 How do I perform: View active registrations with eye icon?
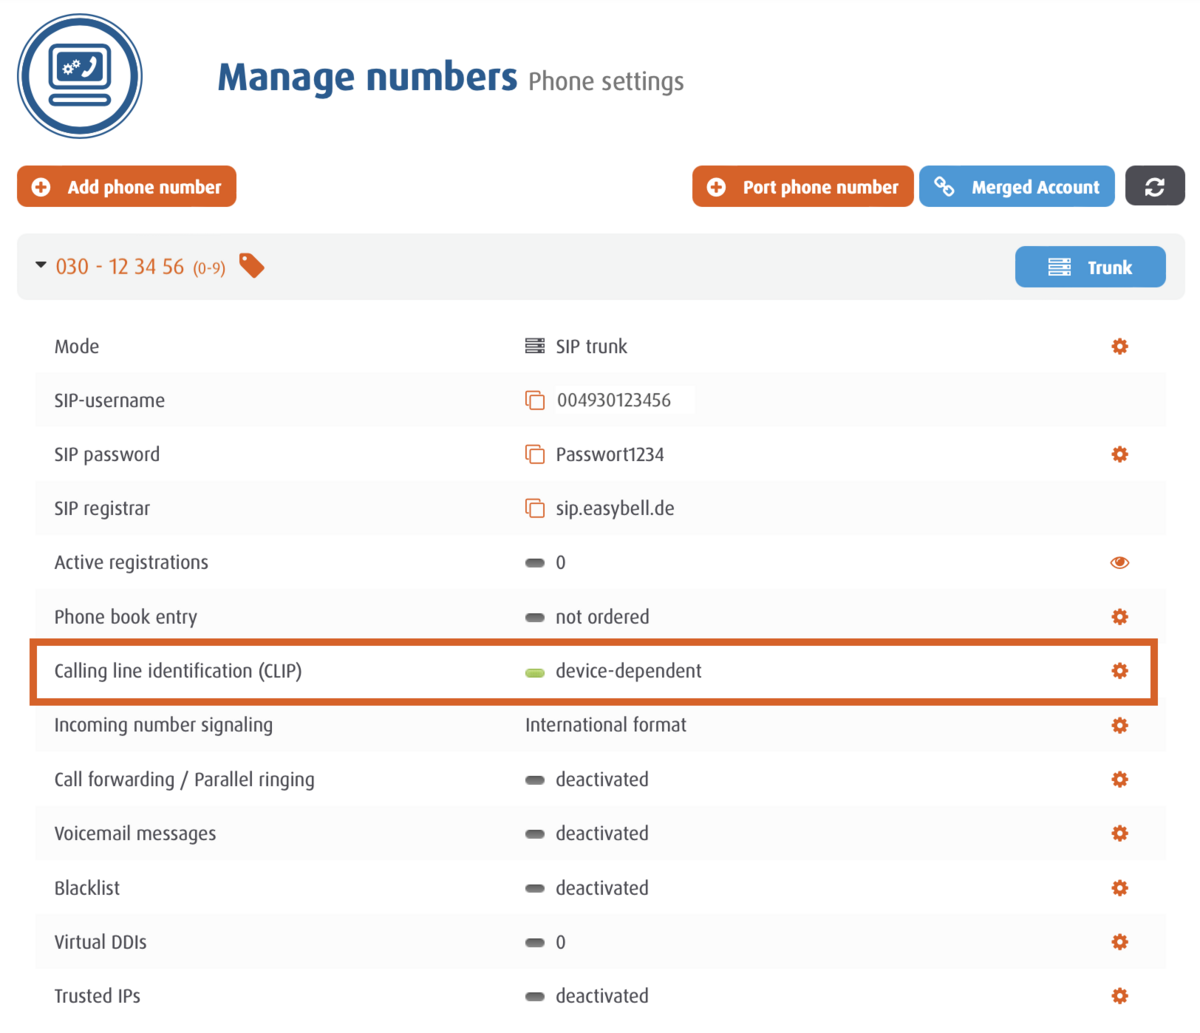1119,563
